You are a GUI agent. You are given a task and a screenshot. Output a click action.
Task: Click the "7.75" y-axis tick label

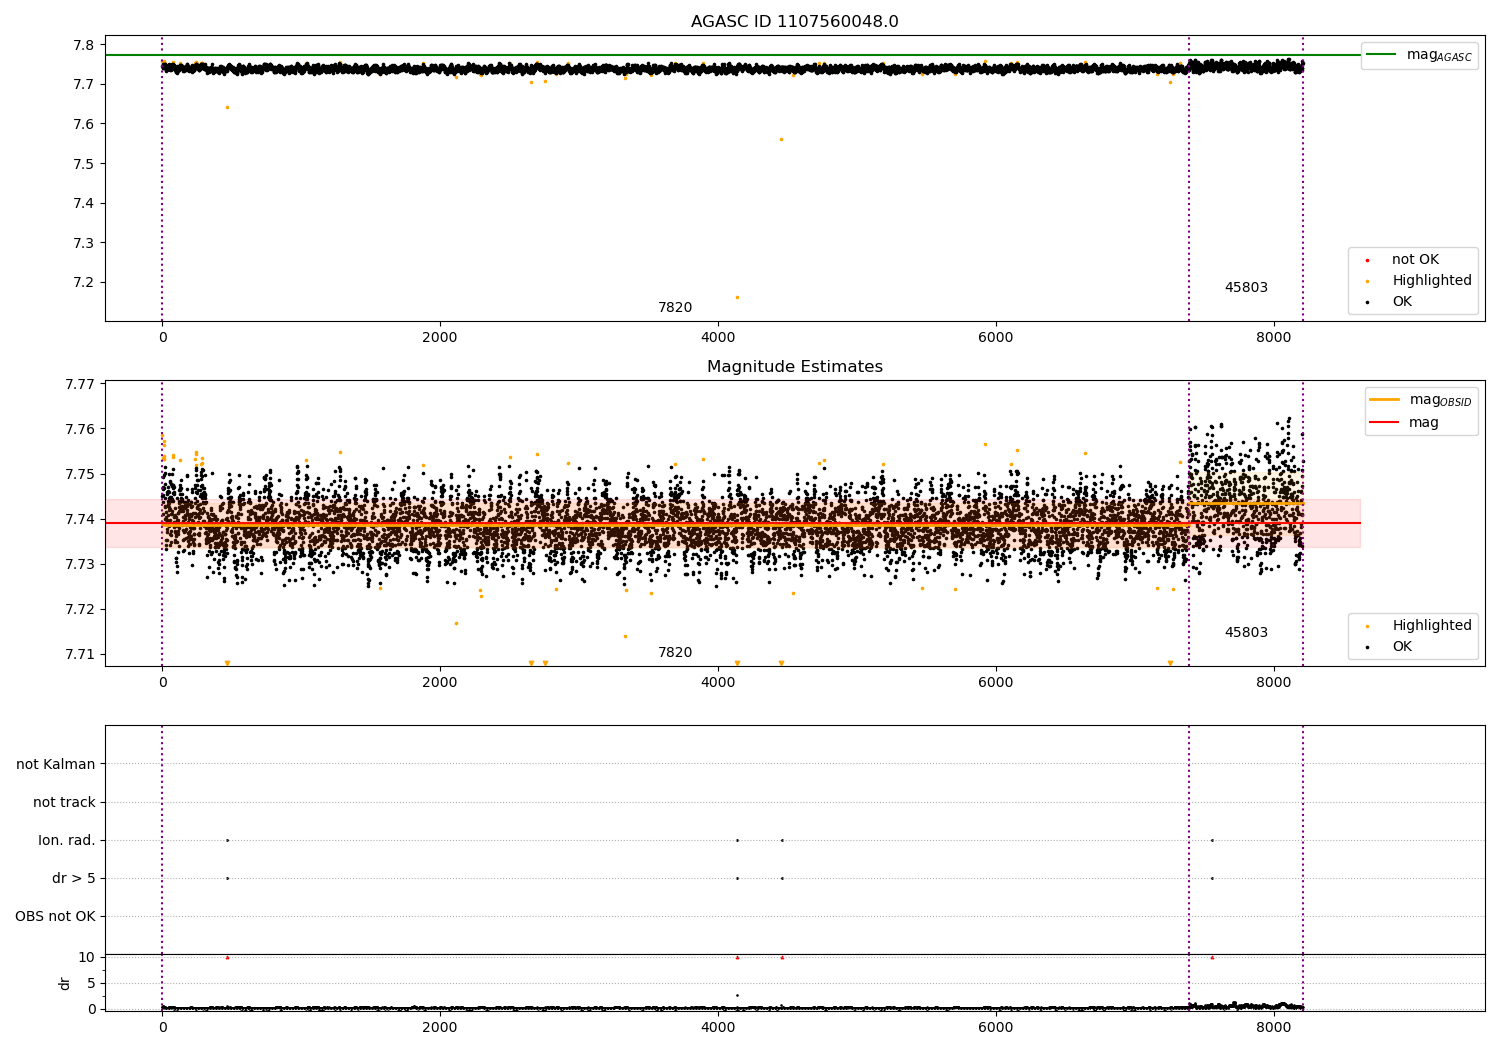(x=80, y=474)
